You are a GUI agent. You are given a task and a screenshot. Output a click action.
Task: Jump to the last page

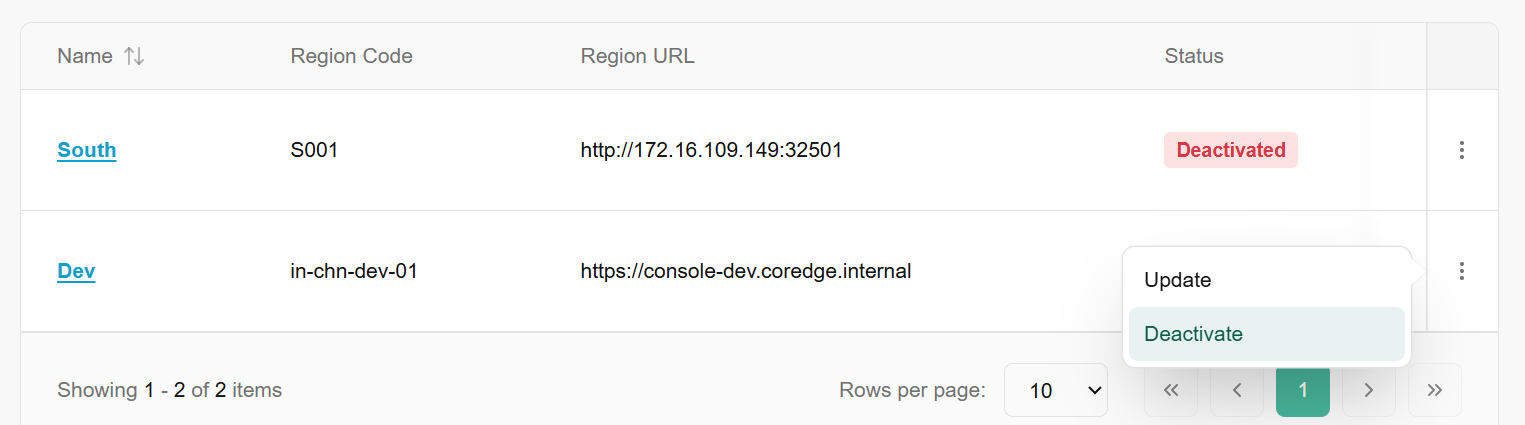(x=1435, y=390)
